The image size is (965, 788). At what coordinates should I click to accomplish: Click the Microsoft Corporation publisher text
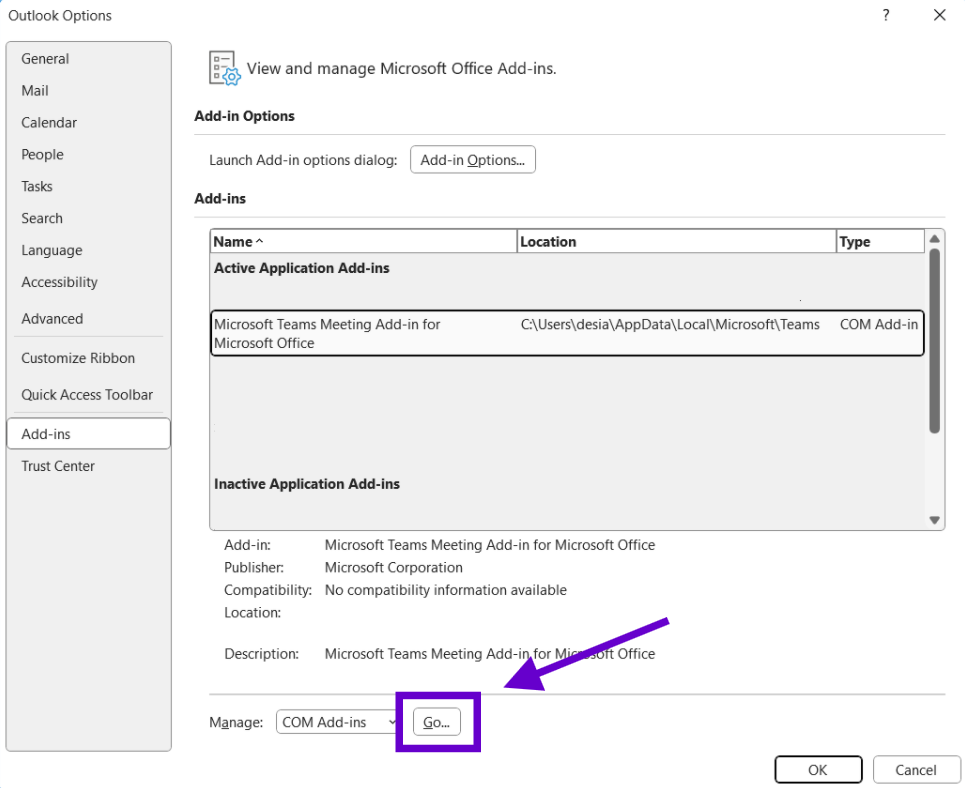(394, 568)
